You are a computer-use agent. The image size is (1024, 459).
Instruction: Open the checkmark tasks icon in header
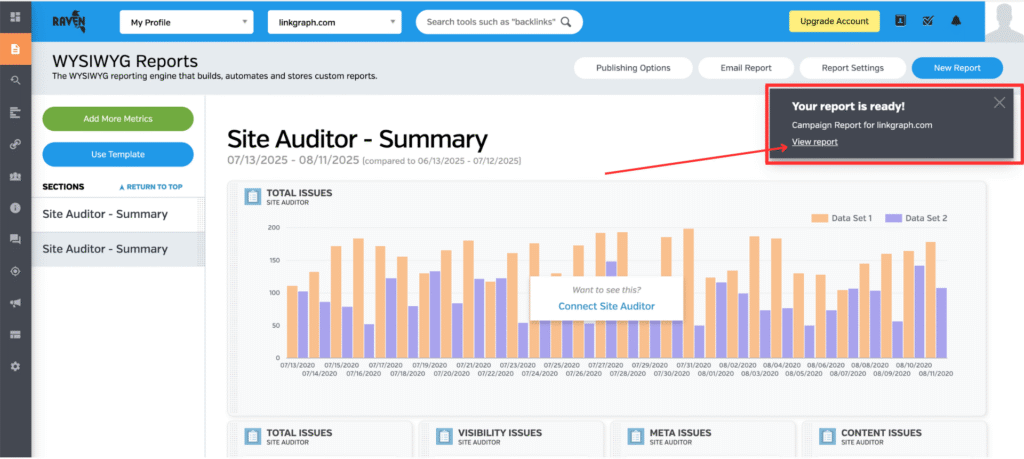click(928, 21)
